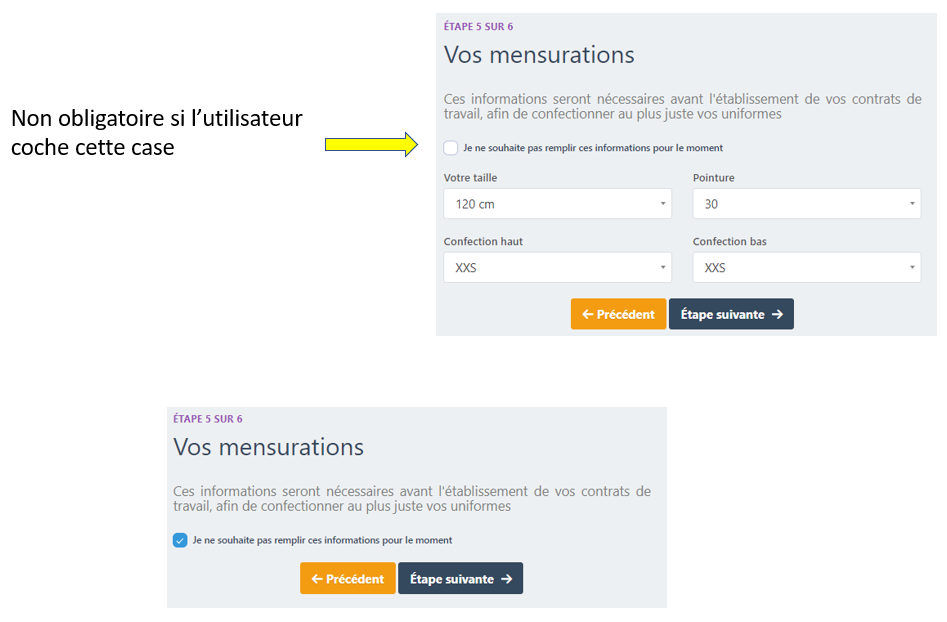Select the lower "ÉTAPE 5 SUR 6" label
The height and width of the screenshot is (622, 947).
click(208, 419)
